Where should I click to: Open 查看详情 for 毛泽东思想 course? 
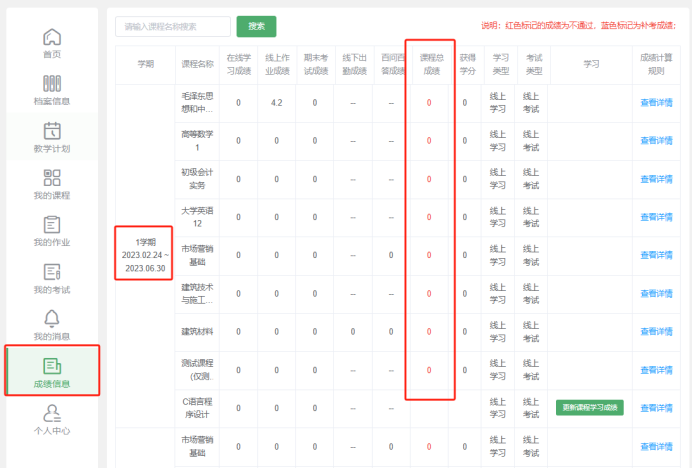click(x=656, y=103)
